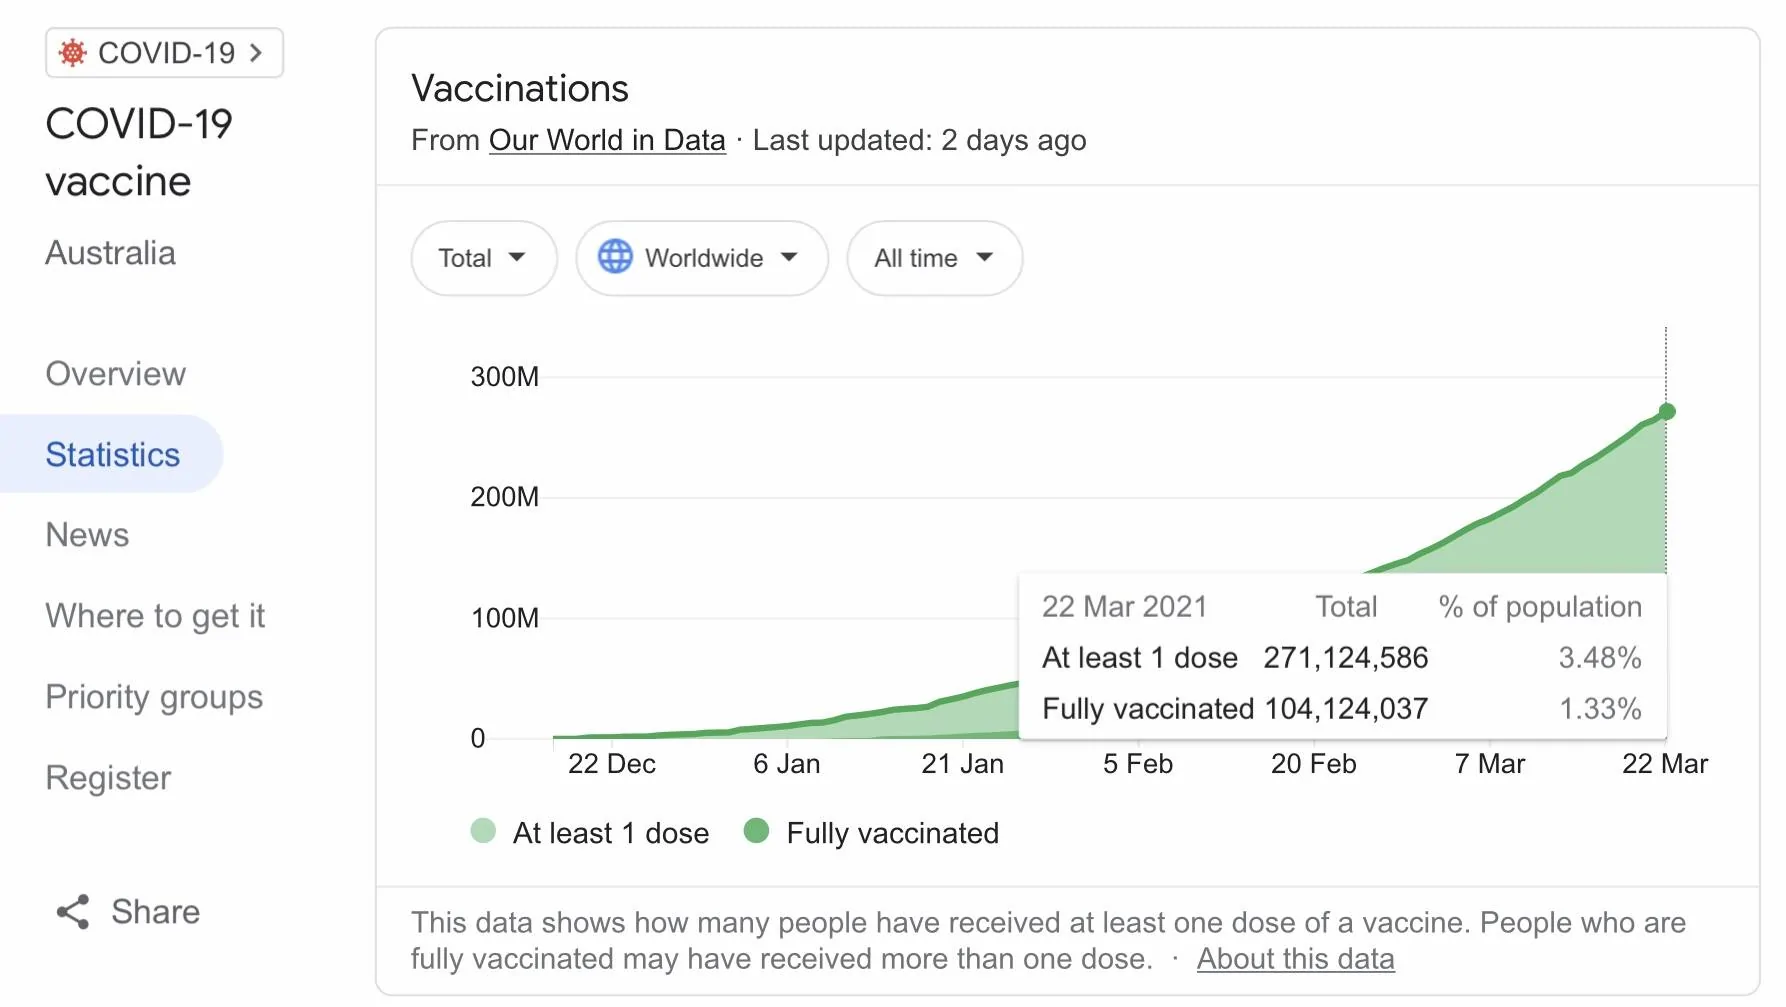Click the share icon in the sidebar
The image size is (1786, 1007).
(x=73, y=911)
